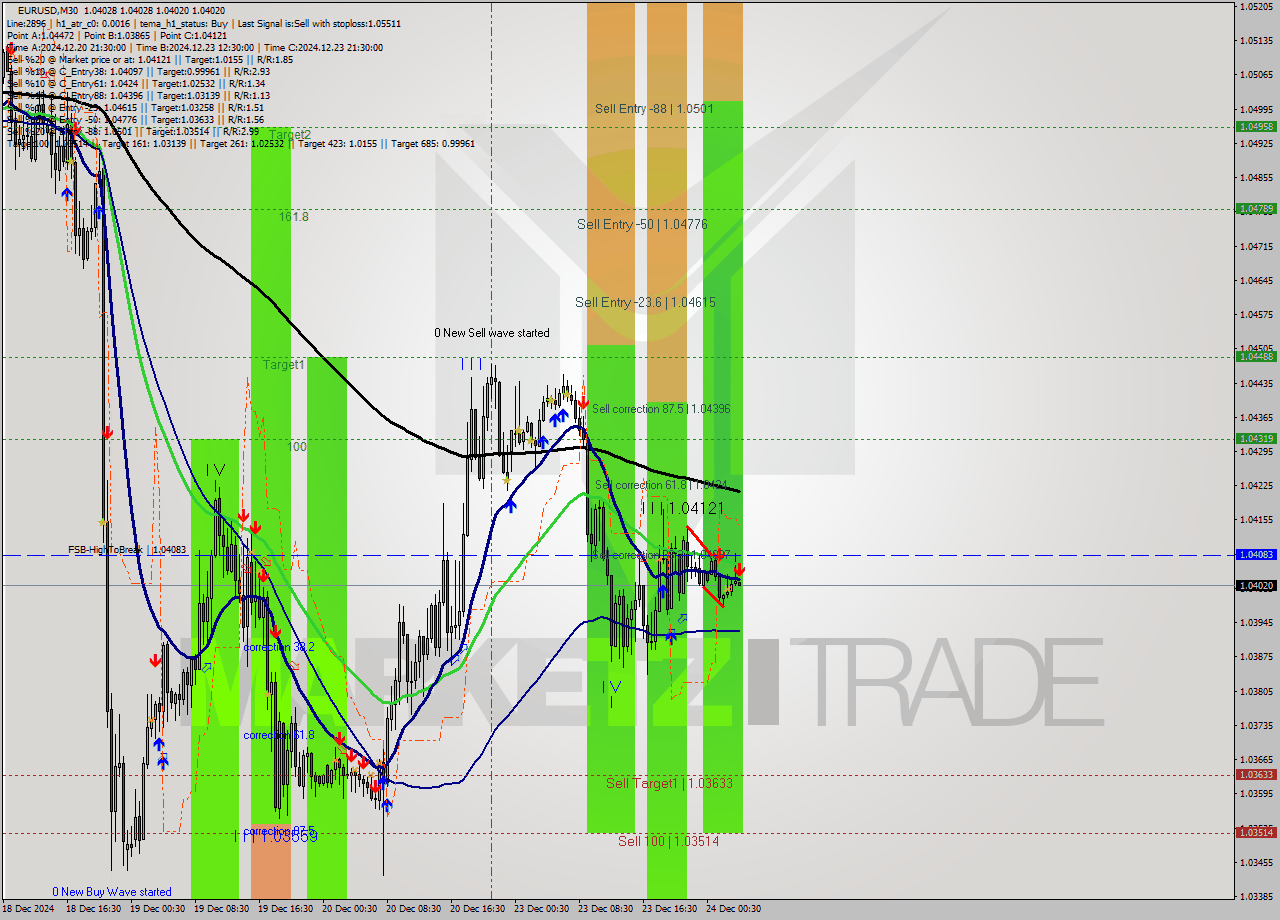Click the '23 Dec 08:30' time axis label
The width and height of the screenshot is (1280, 920).
605,909
